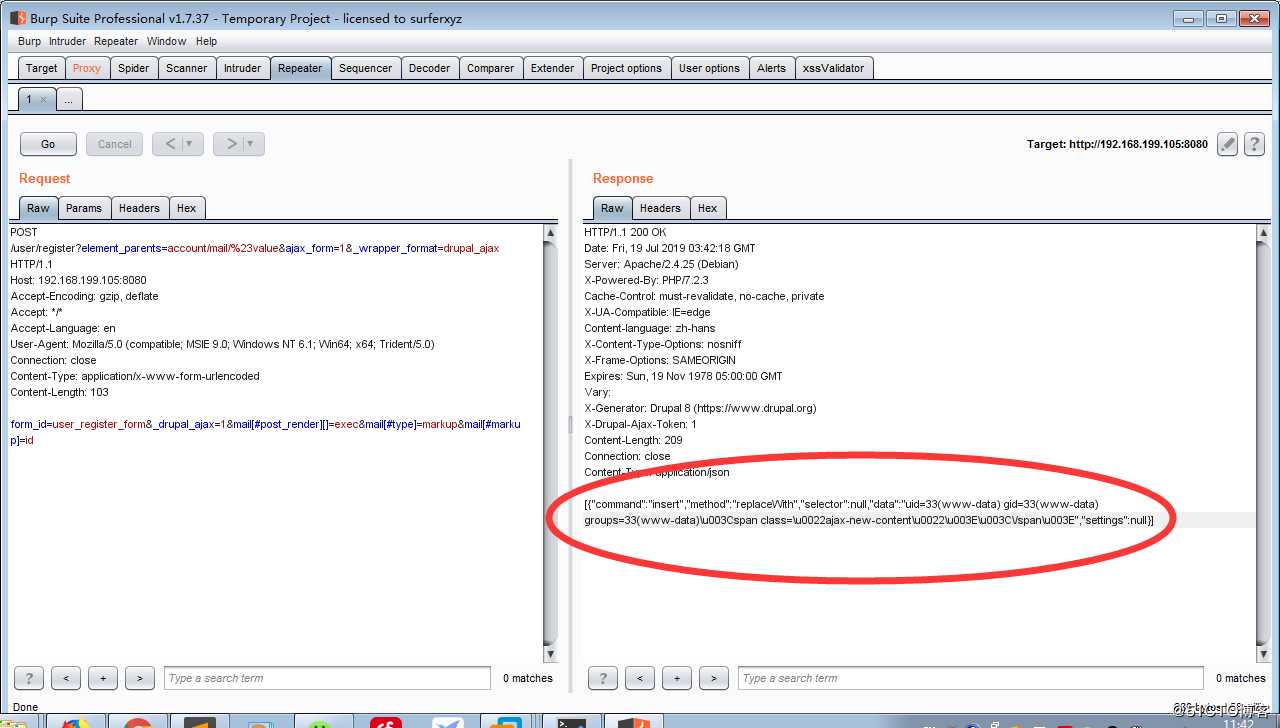This screenshot has width=1280, height=728.
Task: Click response scrollbar up arrow
Action: [x=1265, y=233]
